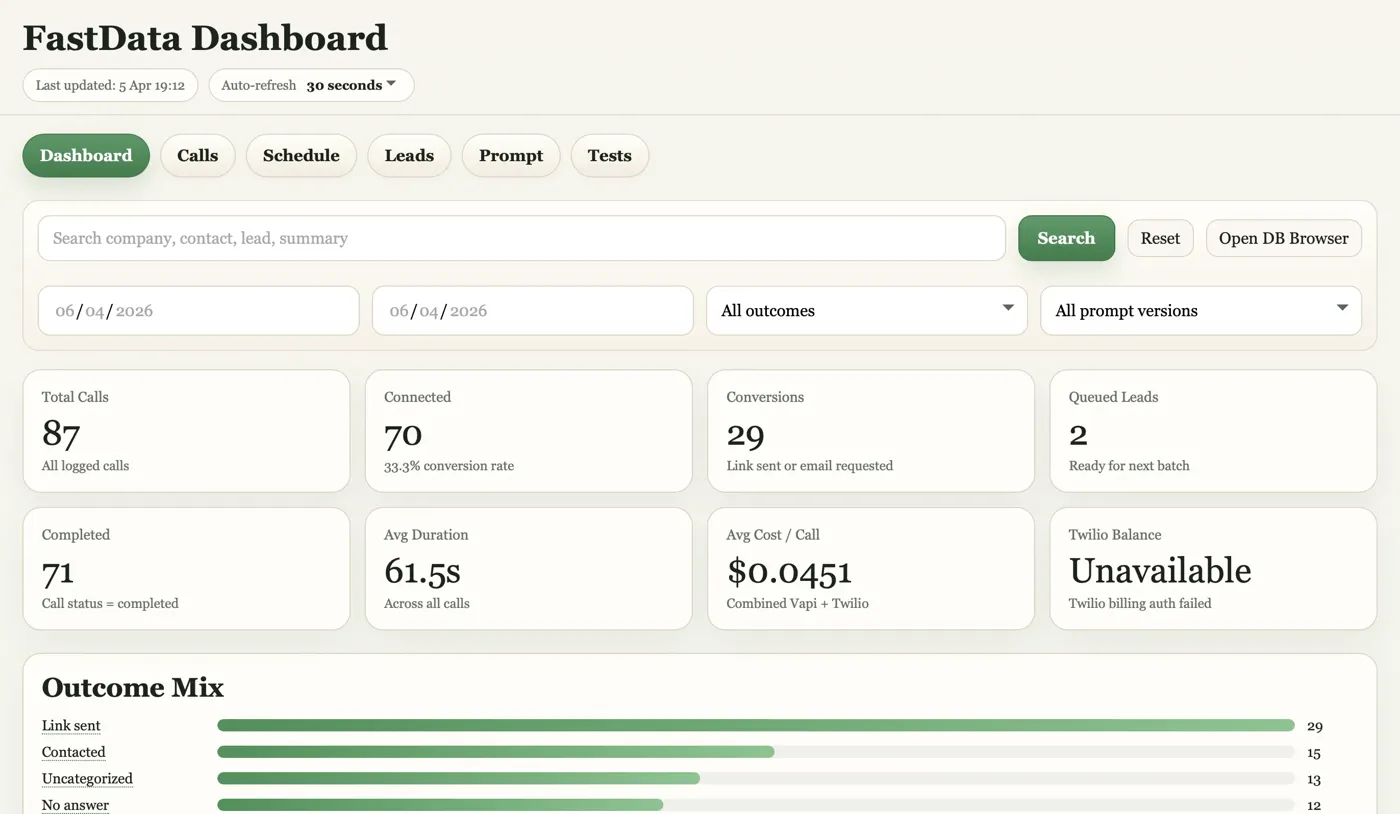Click the Link sent outcome label

tap(71, 726)
